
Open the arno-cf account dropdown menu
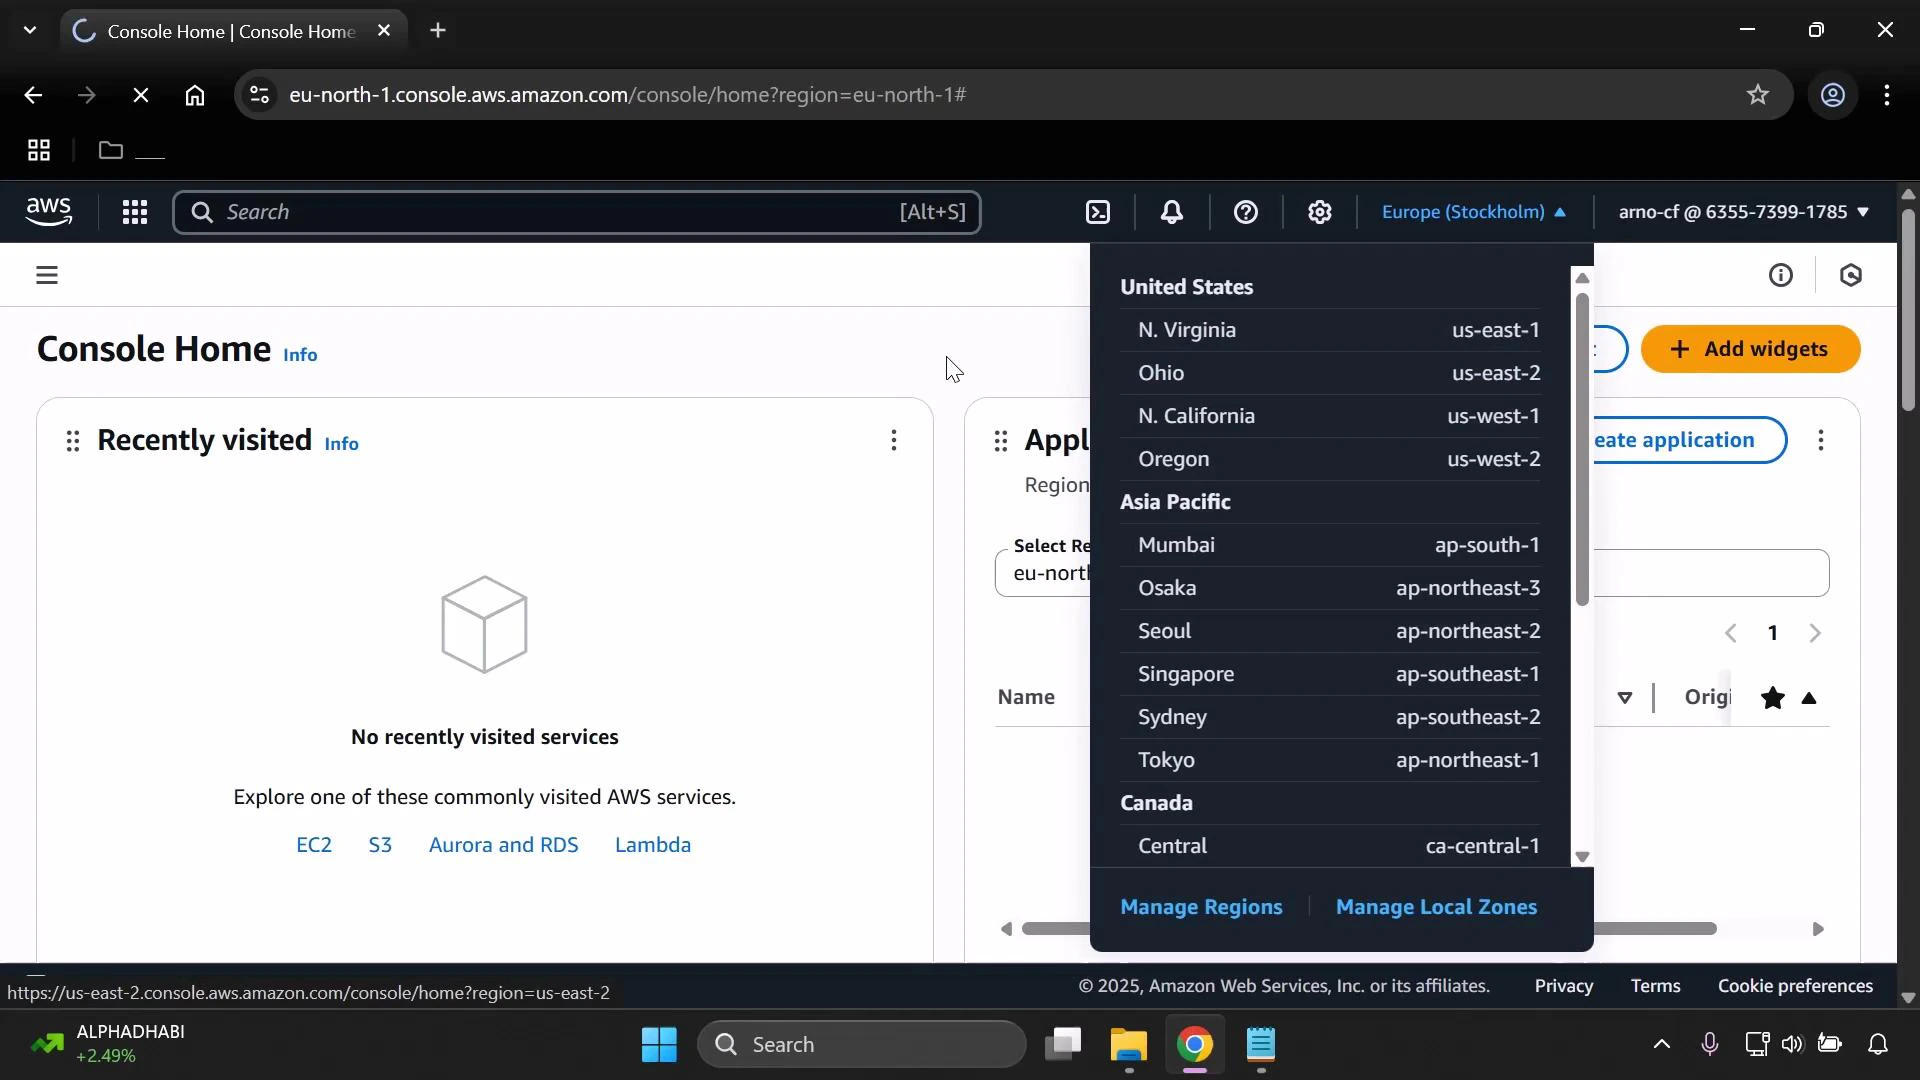coord(1740,212)
